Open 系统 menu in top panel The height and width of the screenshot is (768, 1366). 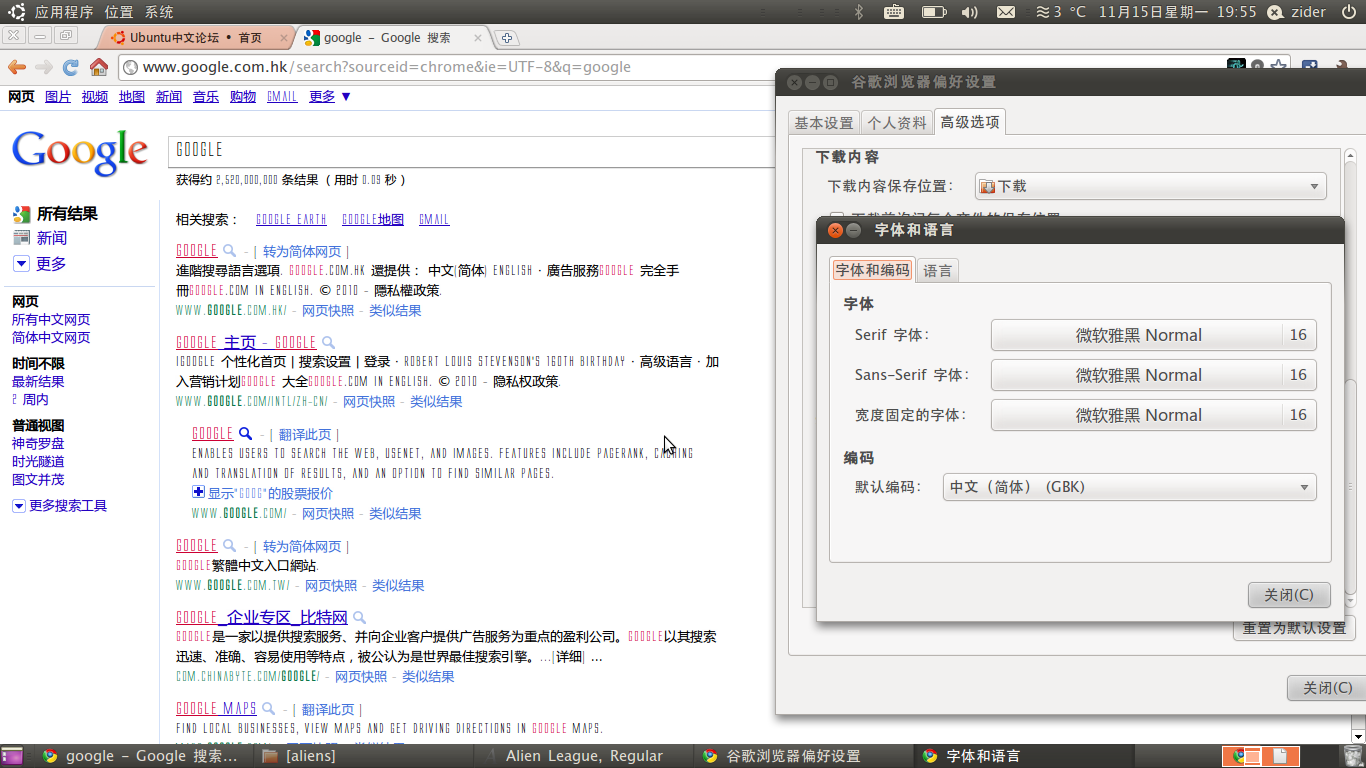(159, 12)
